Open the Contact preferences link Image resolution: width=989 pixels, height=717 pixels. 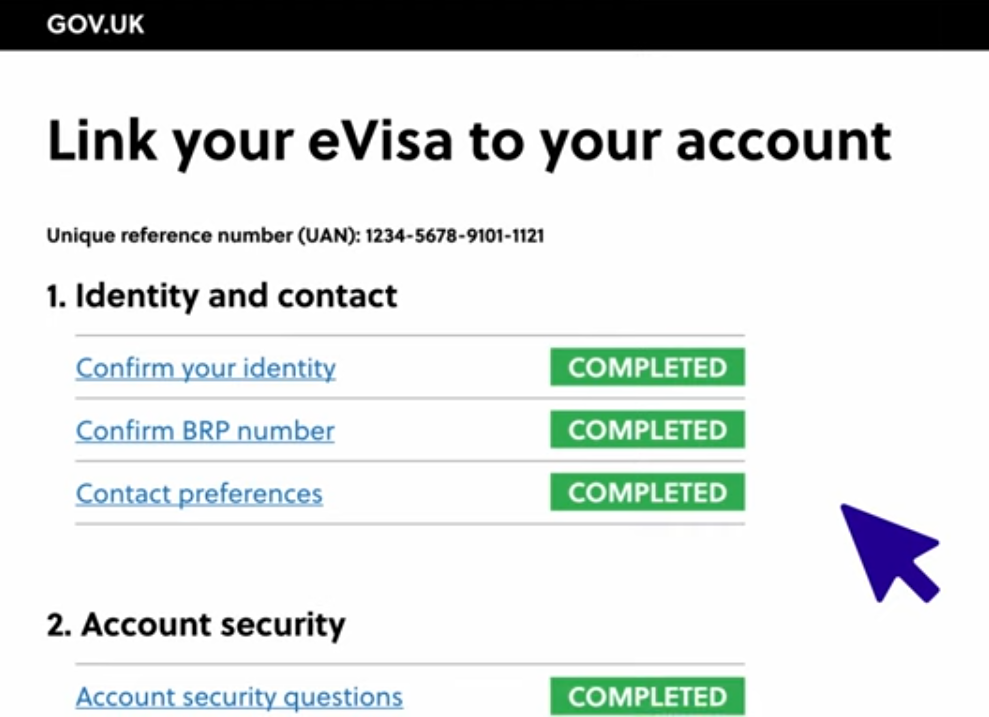(199, 494)
